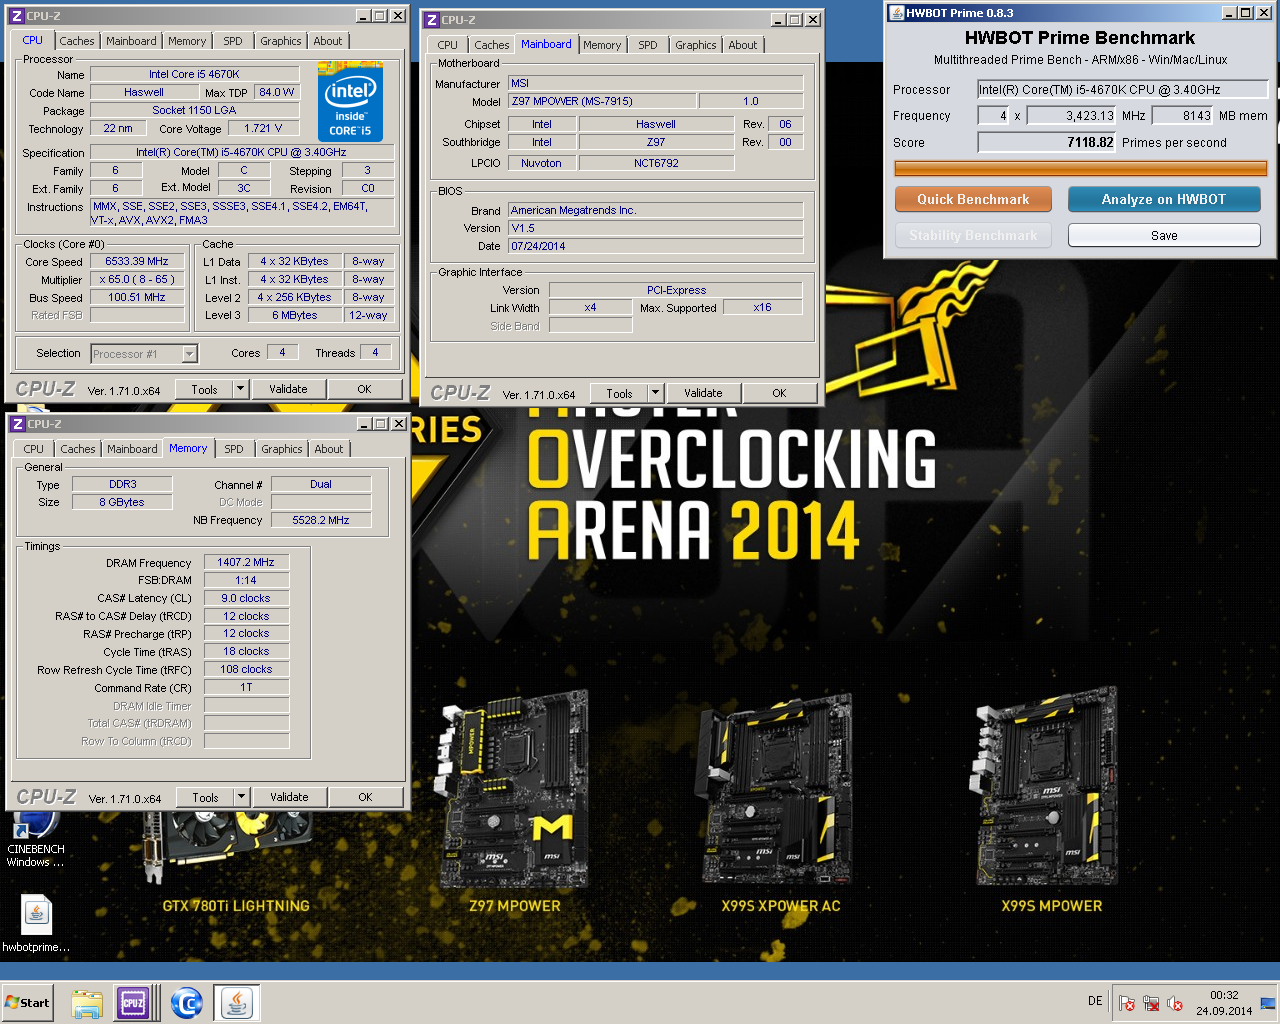Click the Tools button in CPU window
This screenshot has height=1024, width=1280.
tap(204, 389)
